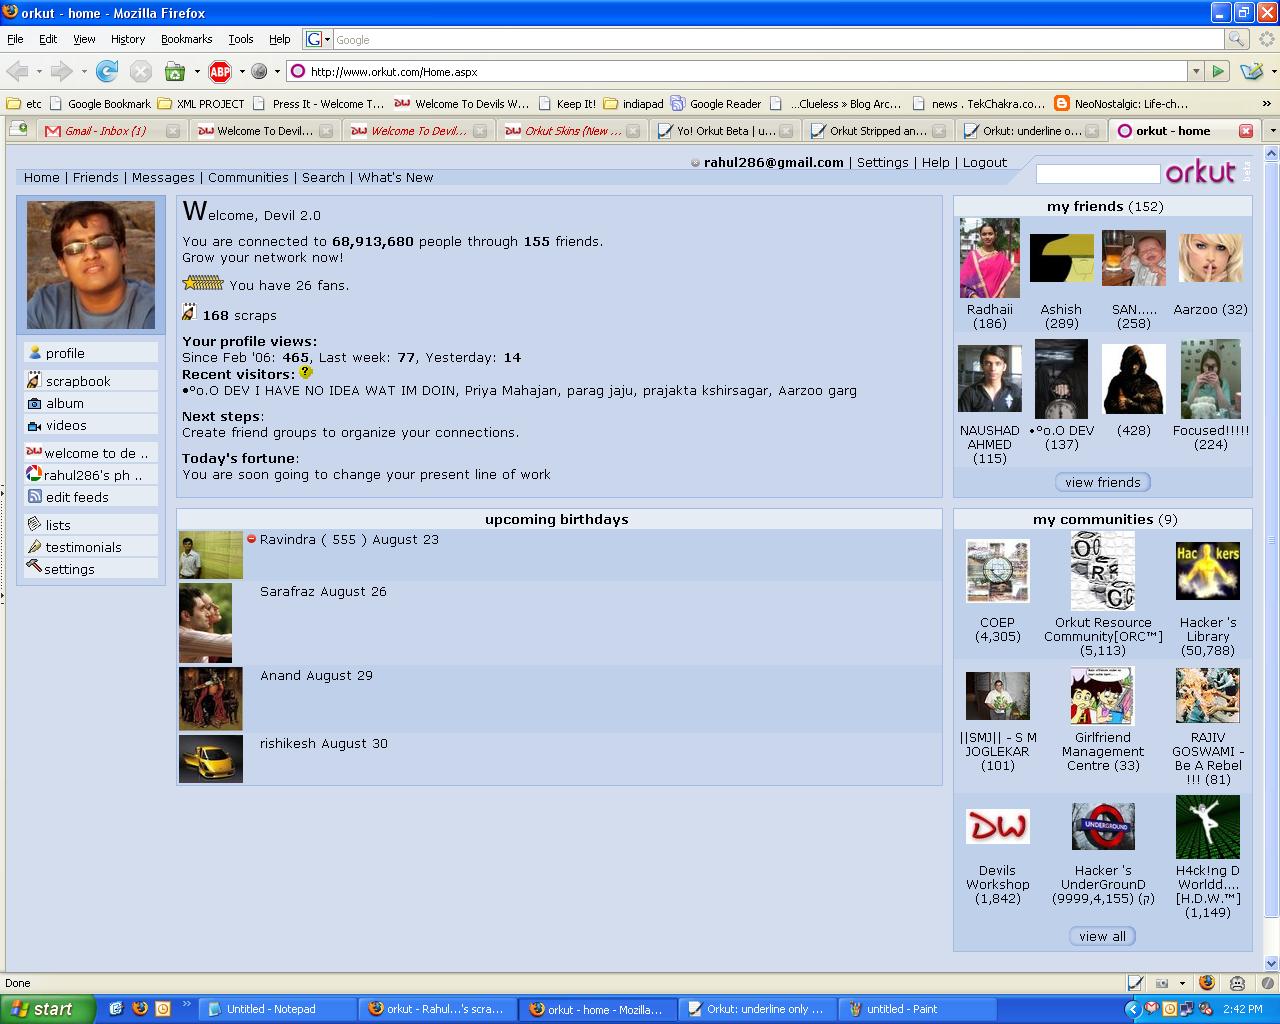This screenshot has width=1280, height=1024.
Task: Click the green recycle folder toolbar icon
Action: (x=175, y=71)
